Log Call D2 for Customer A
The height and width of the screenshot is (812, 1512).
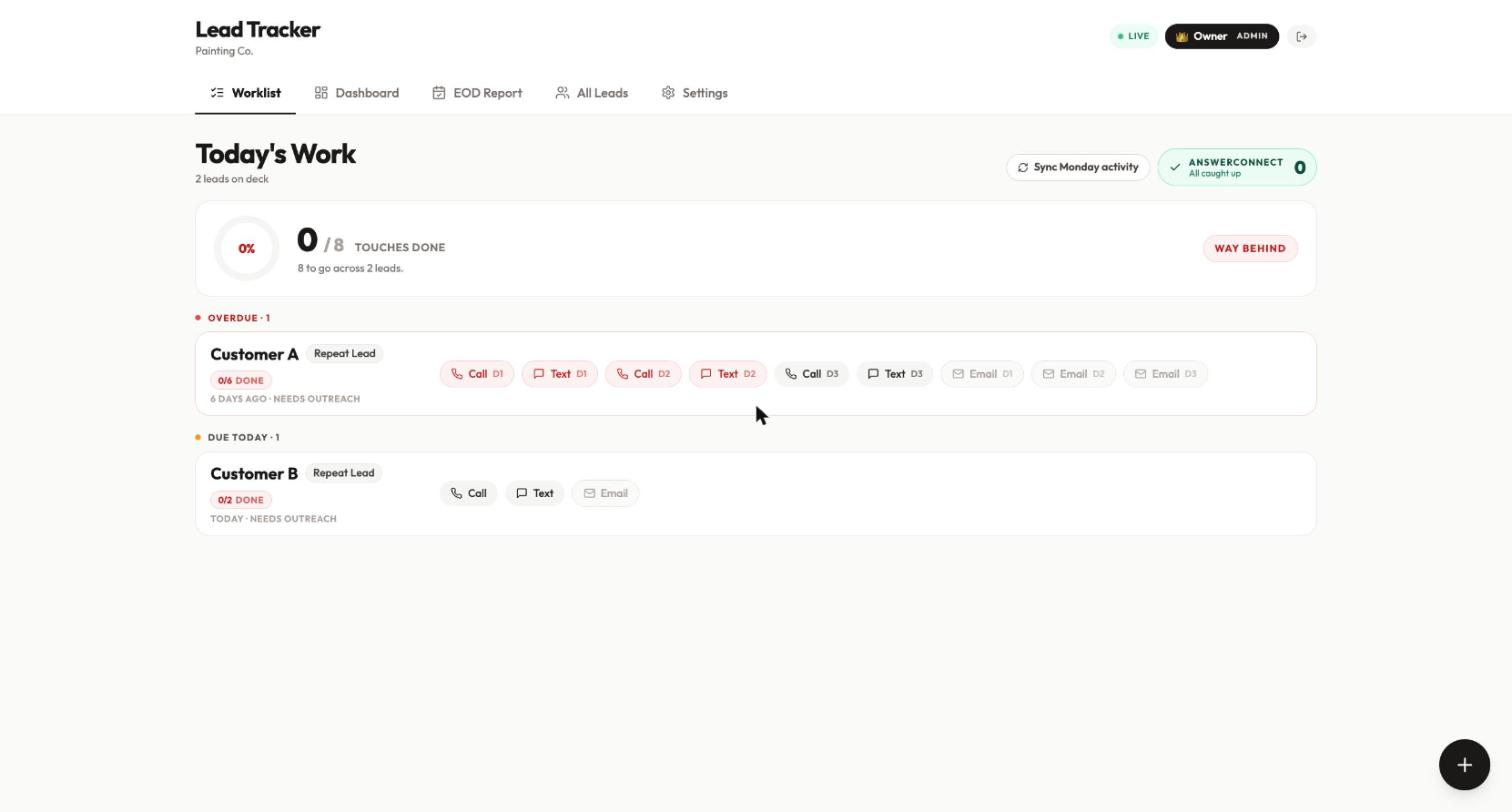[x=643, y=374]
